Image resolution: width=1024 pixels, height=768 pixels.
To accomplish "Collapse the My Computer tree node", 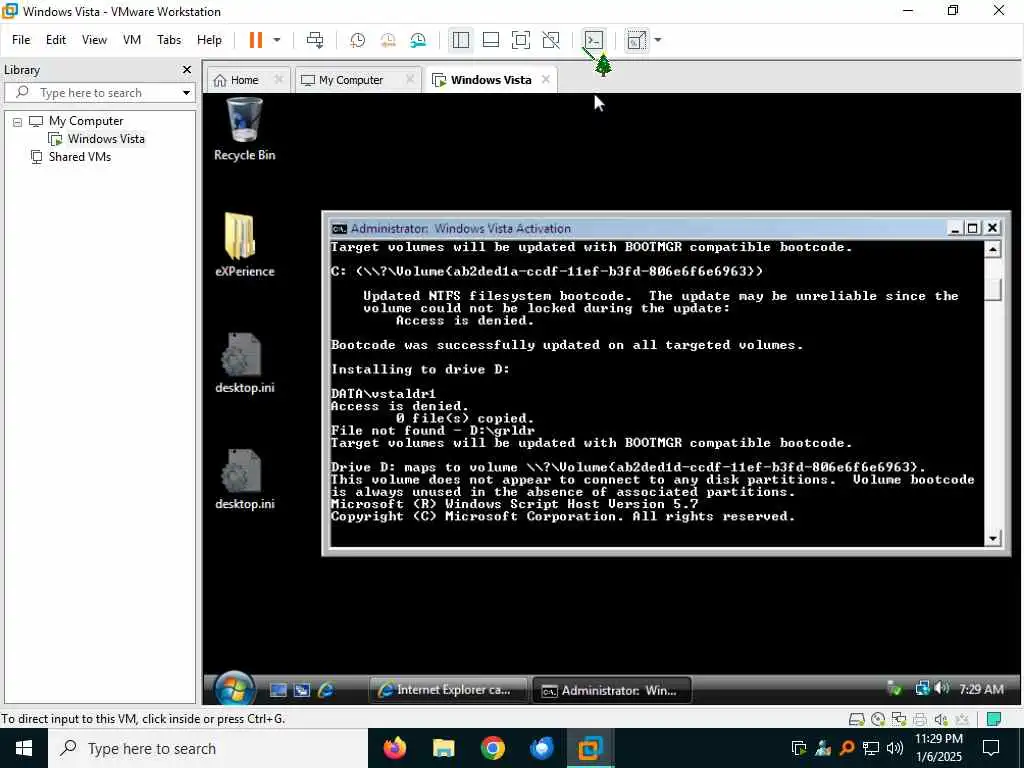I will (18, 121).
